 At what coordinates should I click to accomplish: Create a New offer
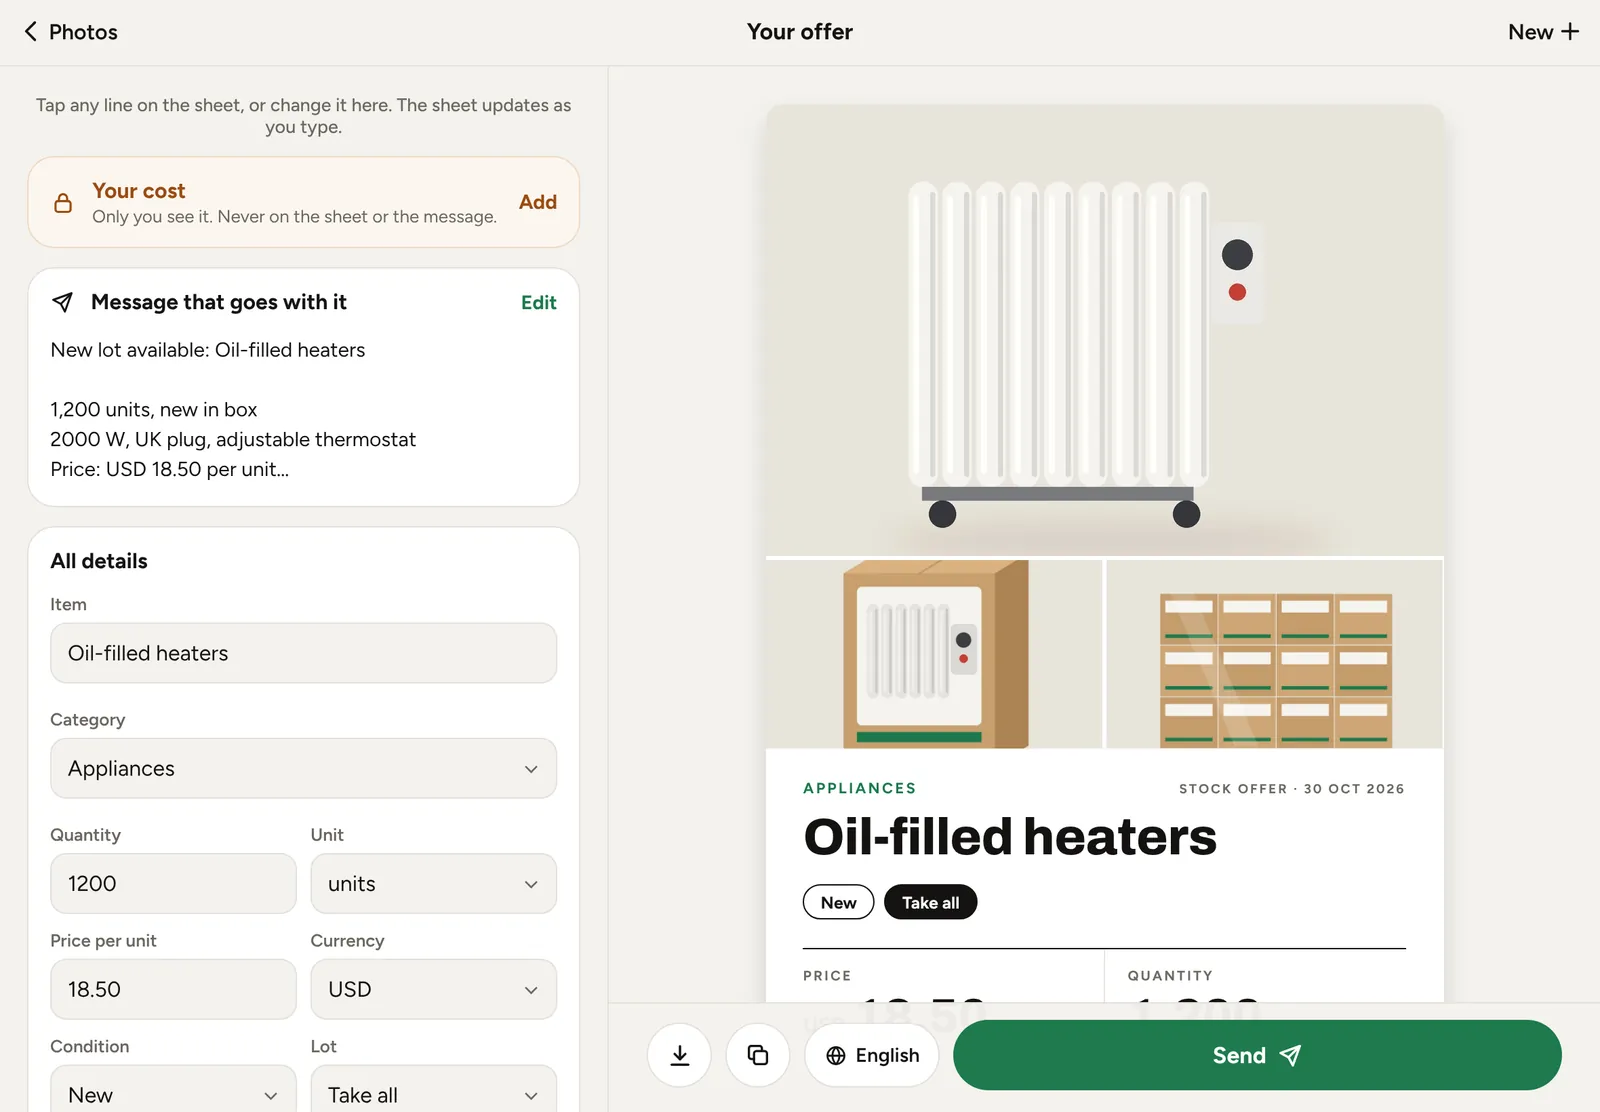[1543, 32]
